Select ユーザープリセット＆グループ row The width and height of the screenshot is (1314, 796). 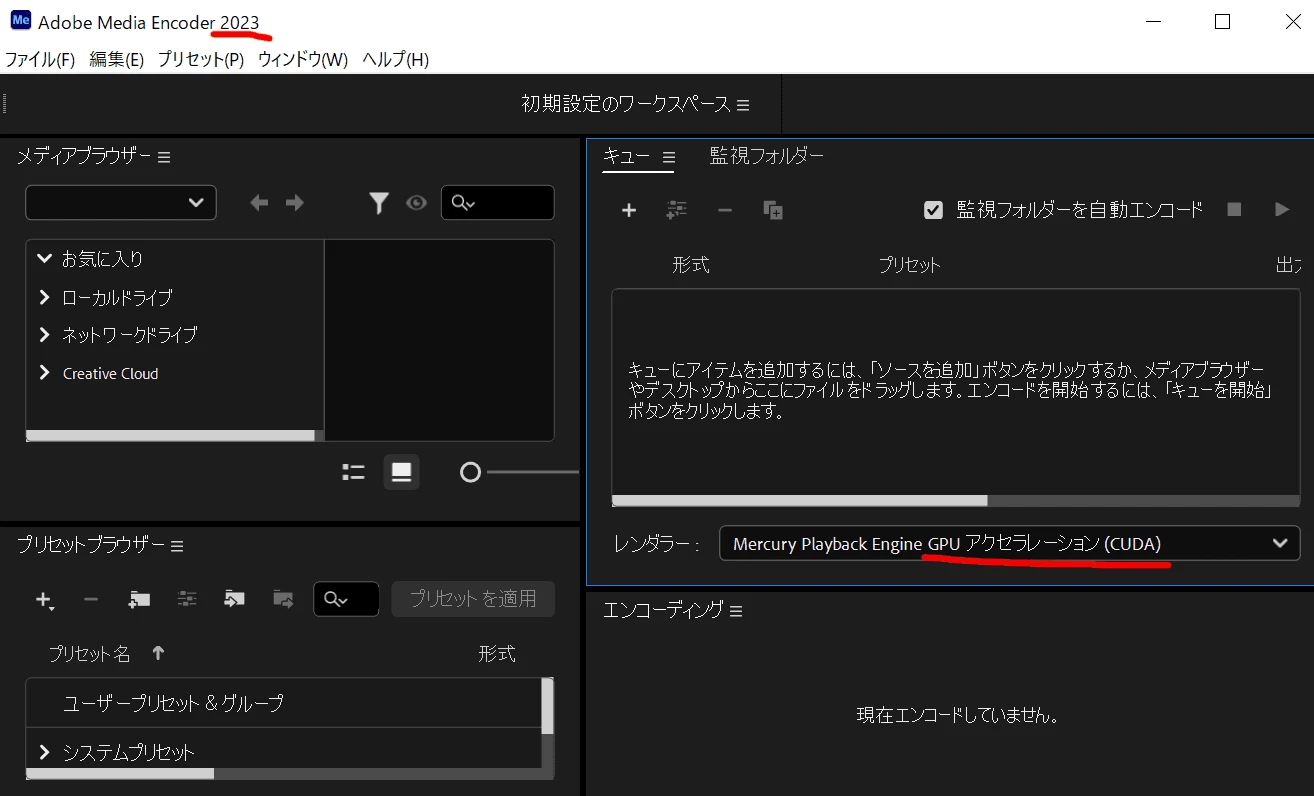pyautogui.click(x=283, y=703)
